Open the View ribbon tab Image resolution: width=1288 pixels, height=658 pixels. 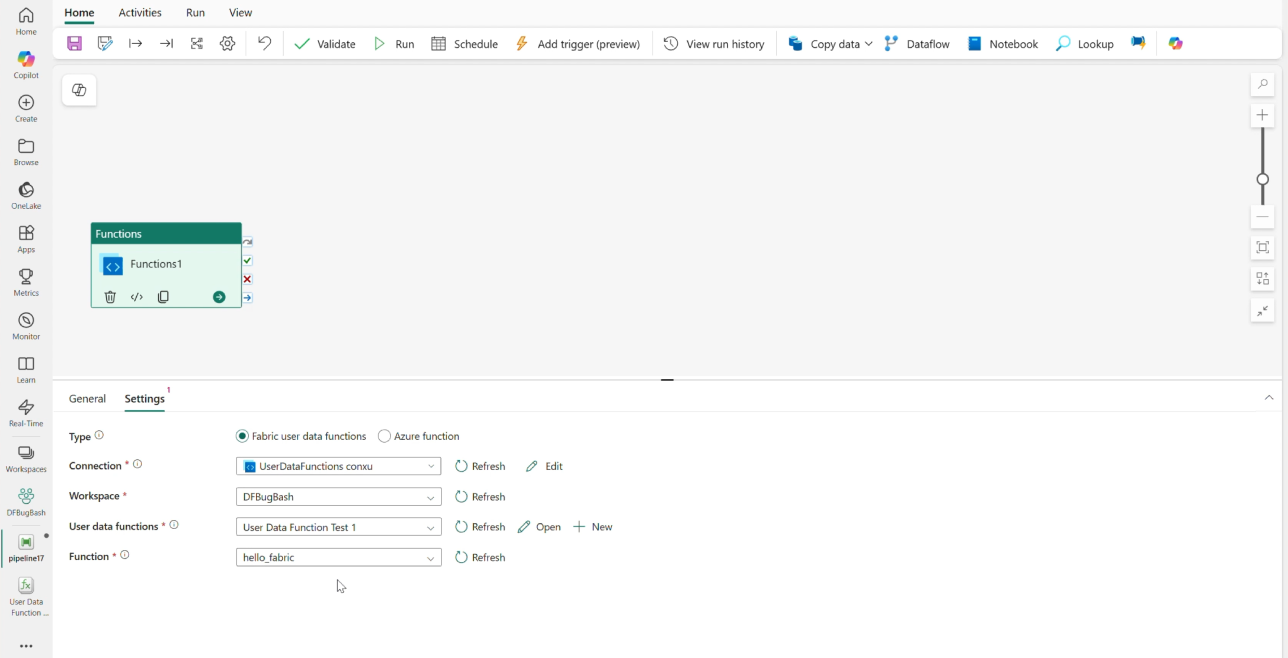[240, 13]
